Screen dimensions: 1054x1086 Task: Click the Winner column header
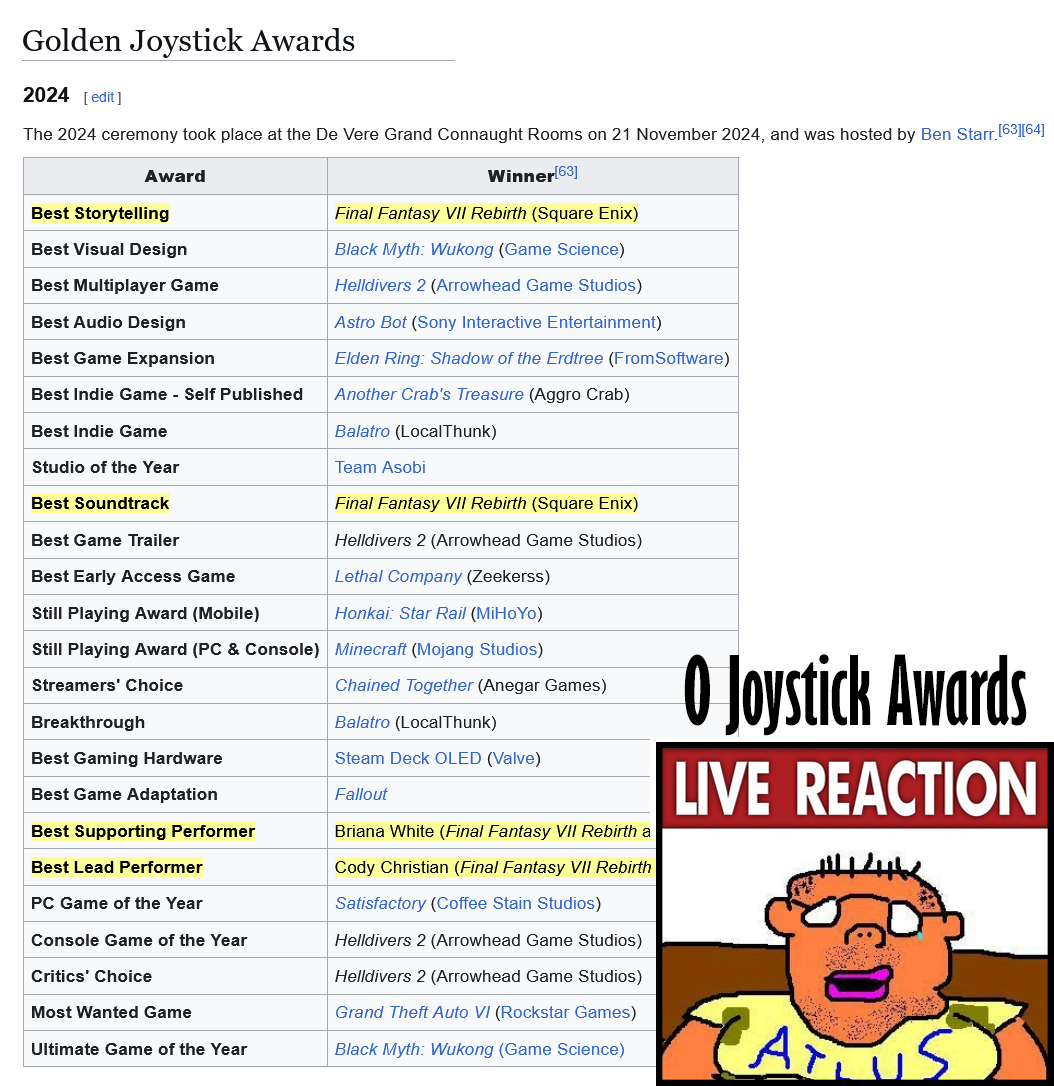533,176
